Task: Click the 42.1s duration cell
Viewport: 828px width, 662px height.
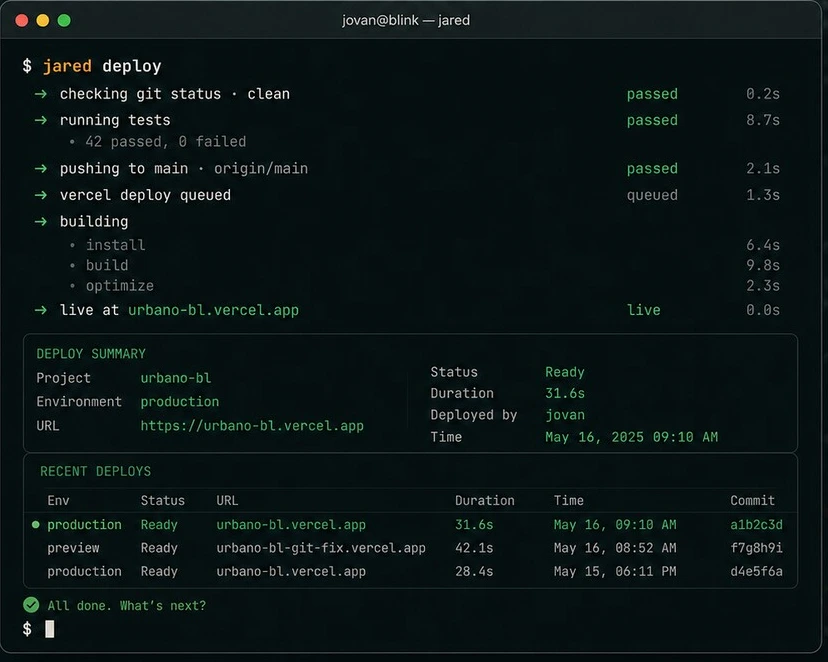Action: [x=474, y=548]
